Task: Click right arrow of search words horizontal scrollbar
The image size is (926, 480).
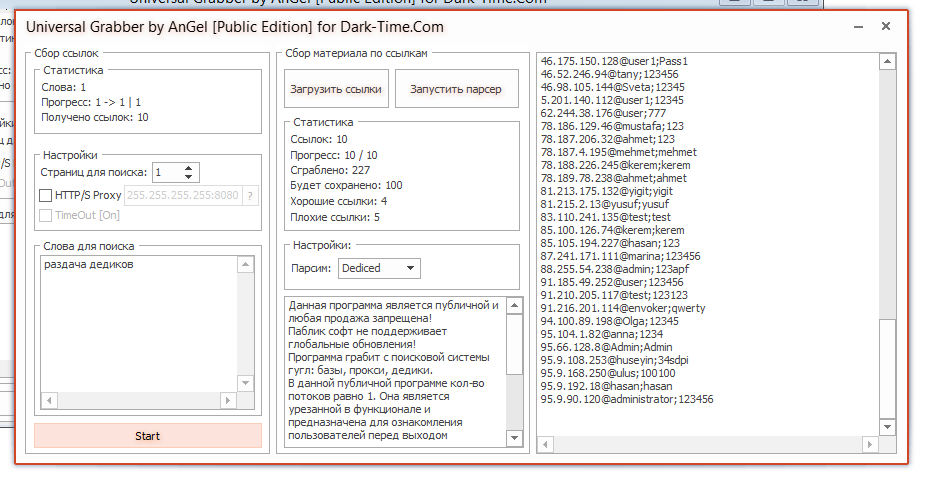Action: (x=228, y=400)
